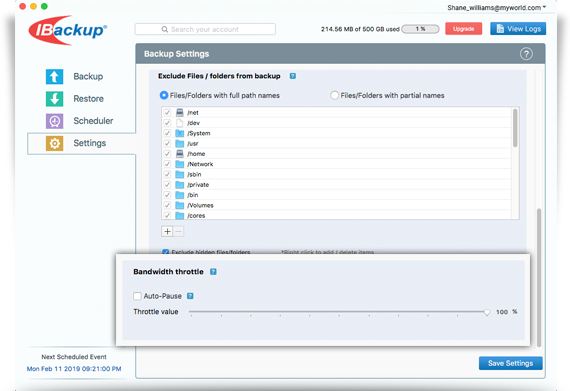The height and width of the screenshot is (391, 570).
Task: Click help icon beside Auto-Pause
Action: pyautogui.click(x=190, y=296)
